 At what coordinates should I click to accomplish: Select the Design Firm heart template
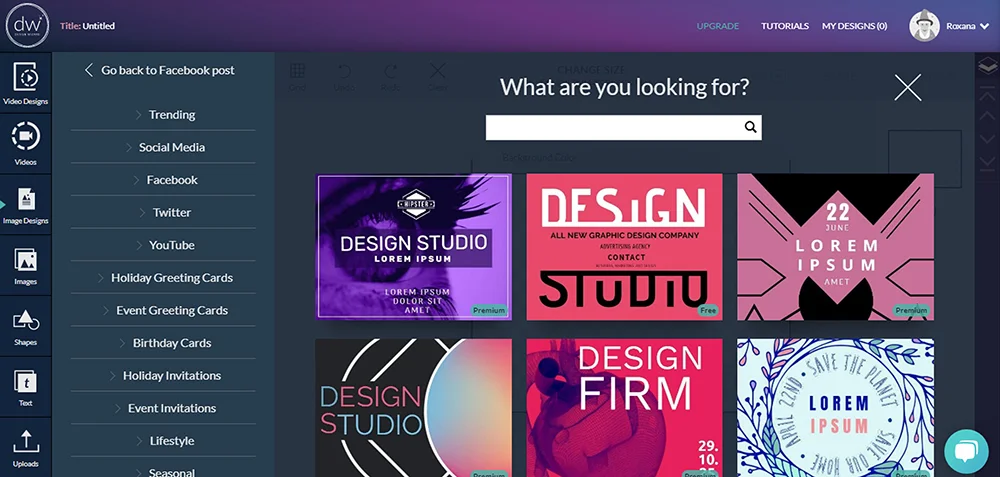pyautogui.click(x=624, y=408)
